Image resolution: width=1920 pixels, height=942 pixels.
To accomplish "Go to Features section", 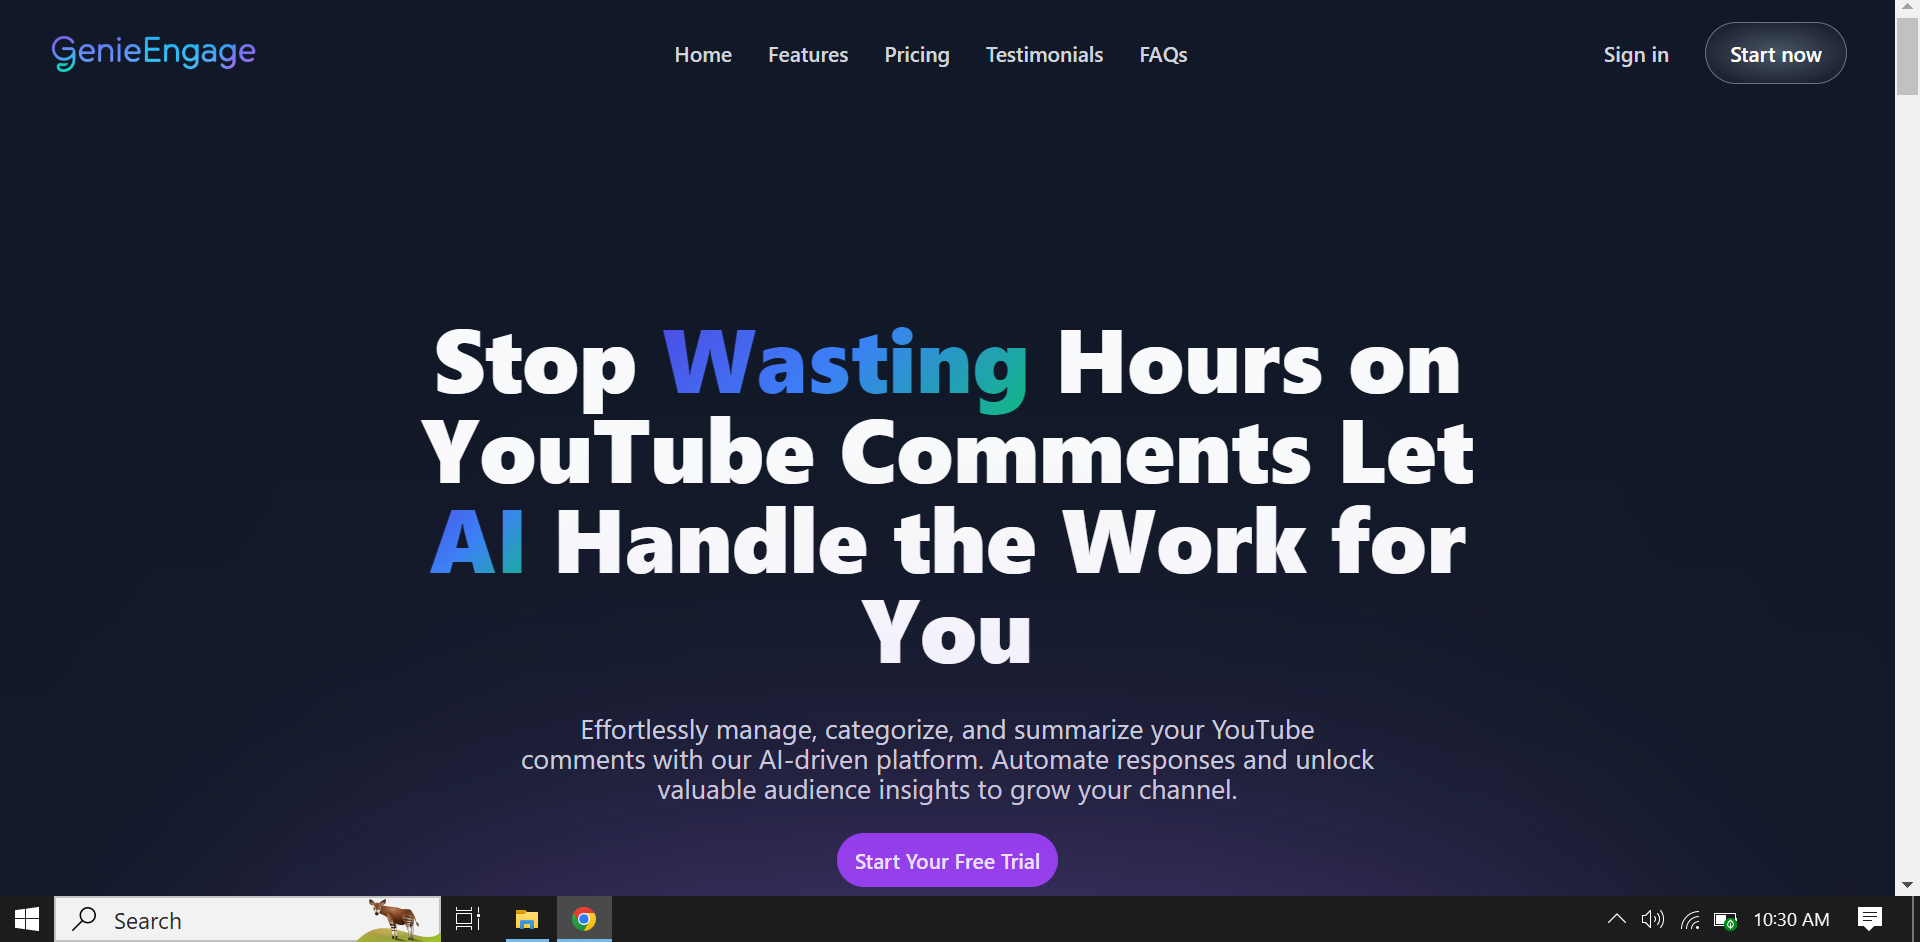I will (808, 55).
